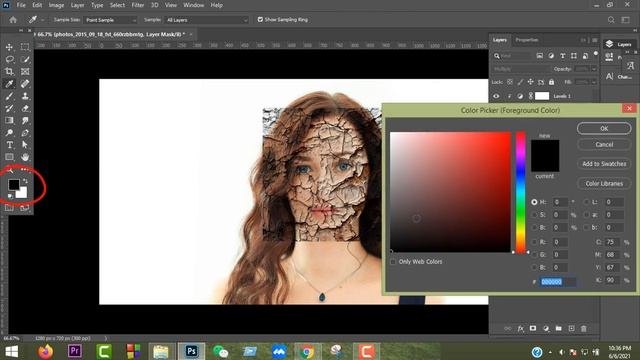Select the L lightness radio button

click(587, 202)
